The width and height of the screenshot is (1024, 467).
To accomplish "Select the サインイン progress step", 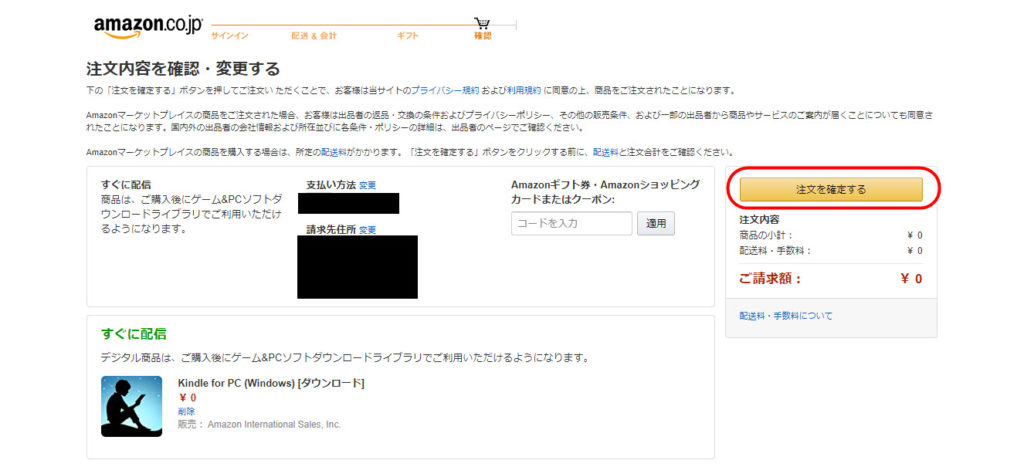I will (229, 36).
